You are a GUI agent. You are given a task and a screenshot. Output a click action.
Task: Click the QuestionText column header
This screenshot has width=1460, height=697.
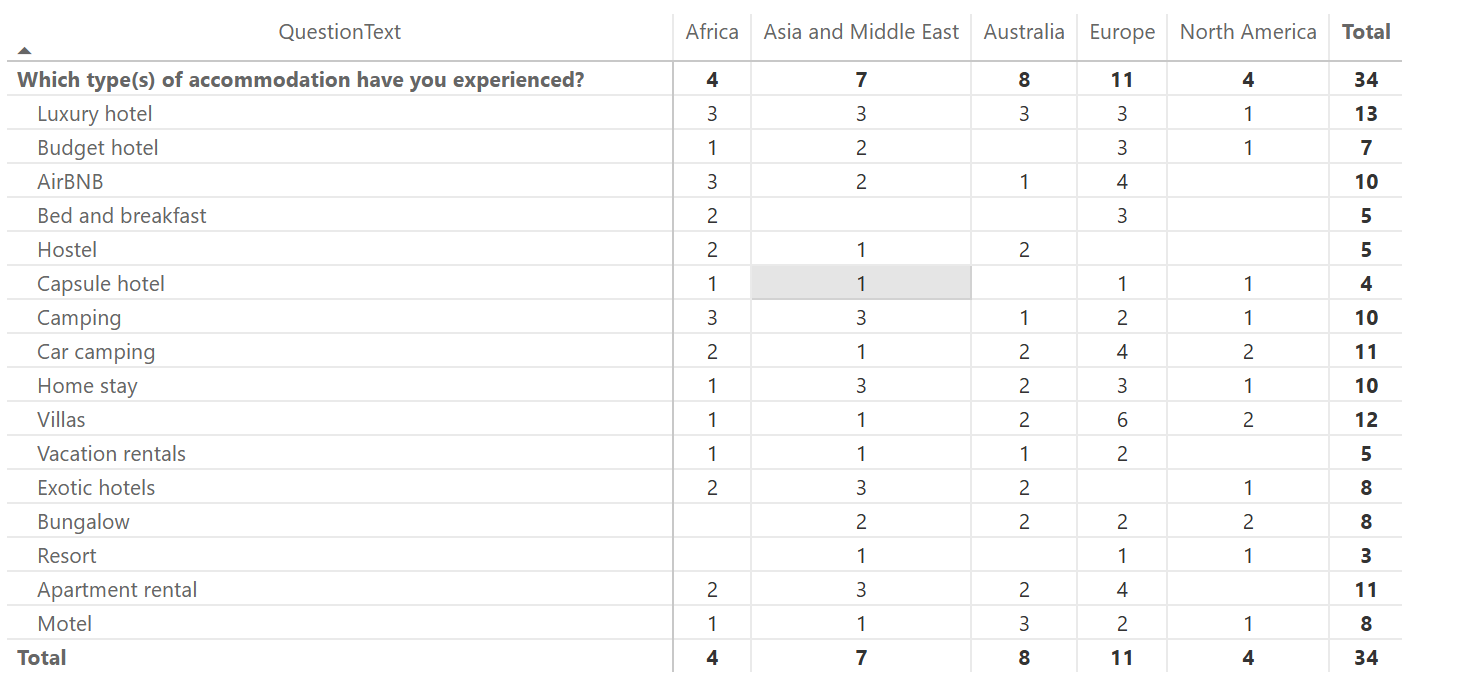(339, 32)
